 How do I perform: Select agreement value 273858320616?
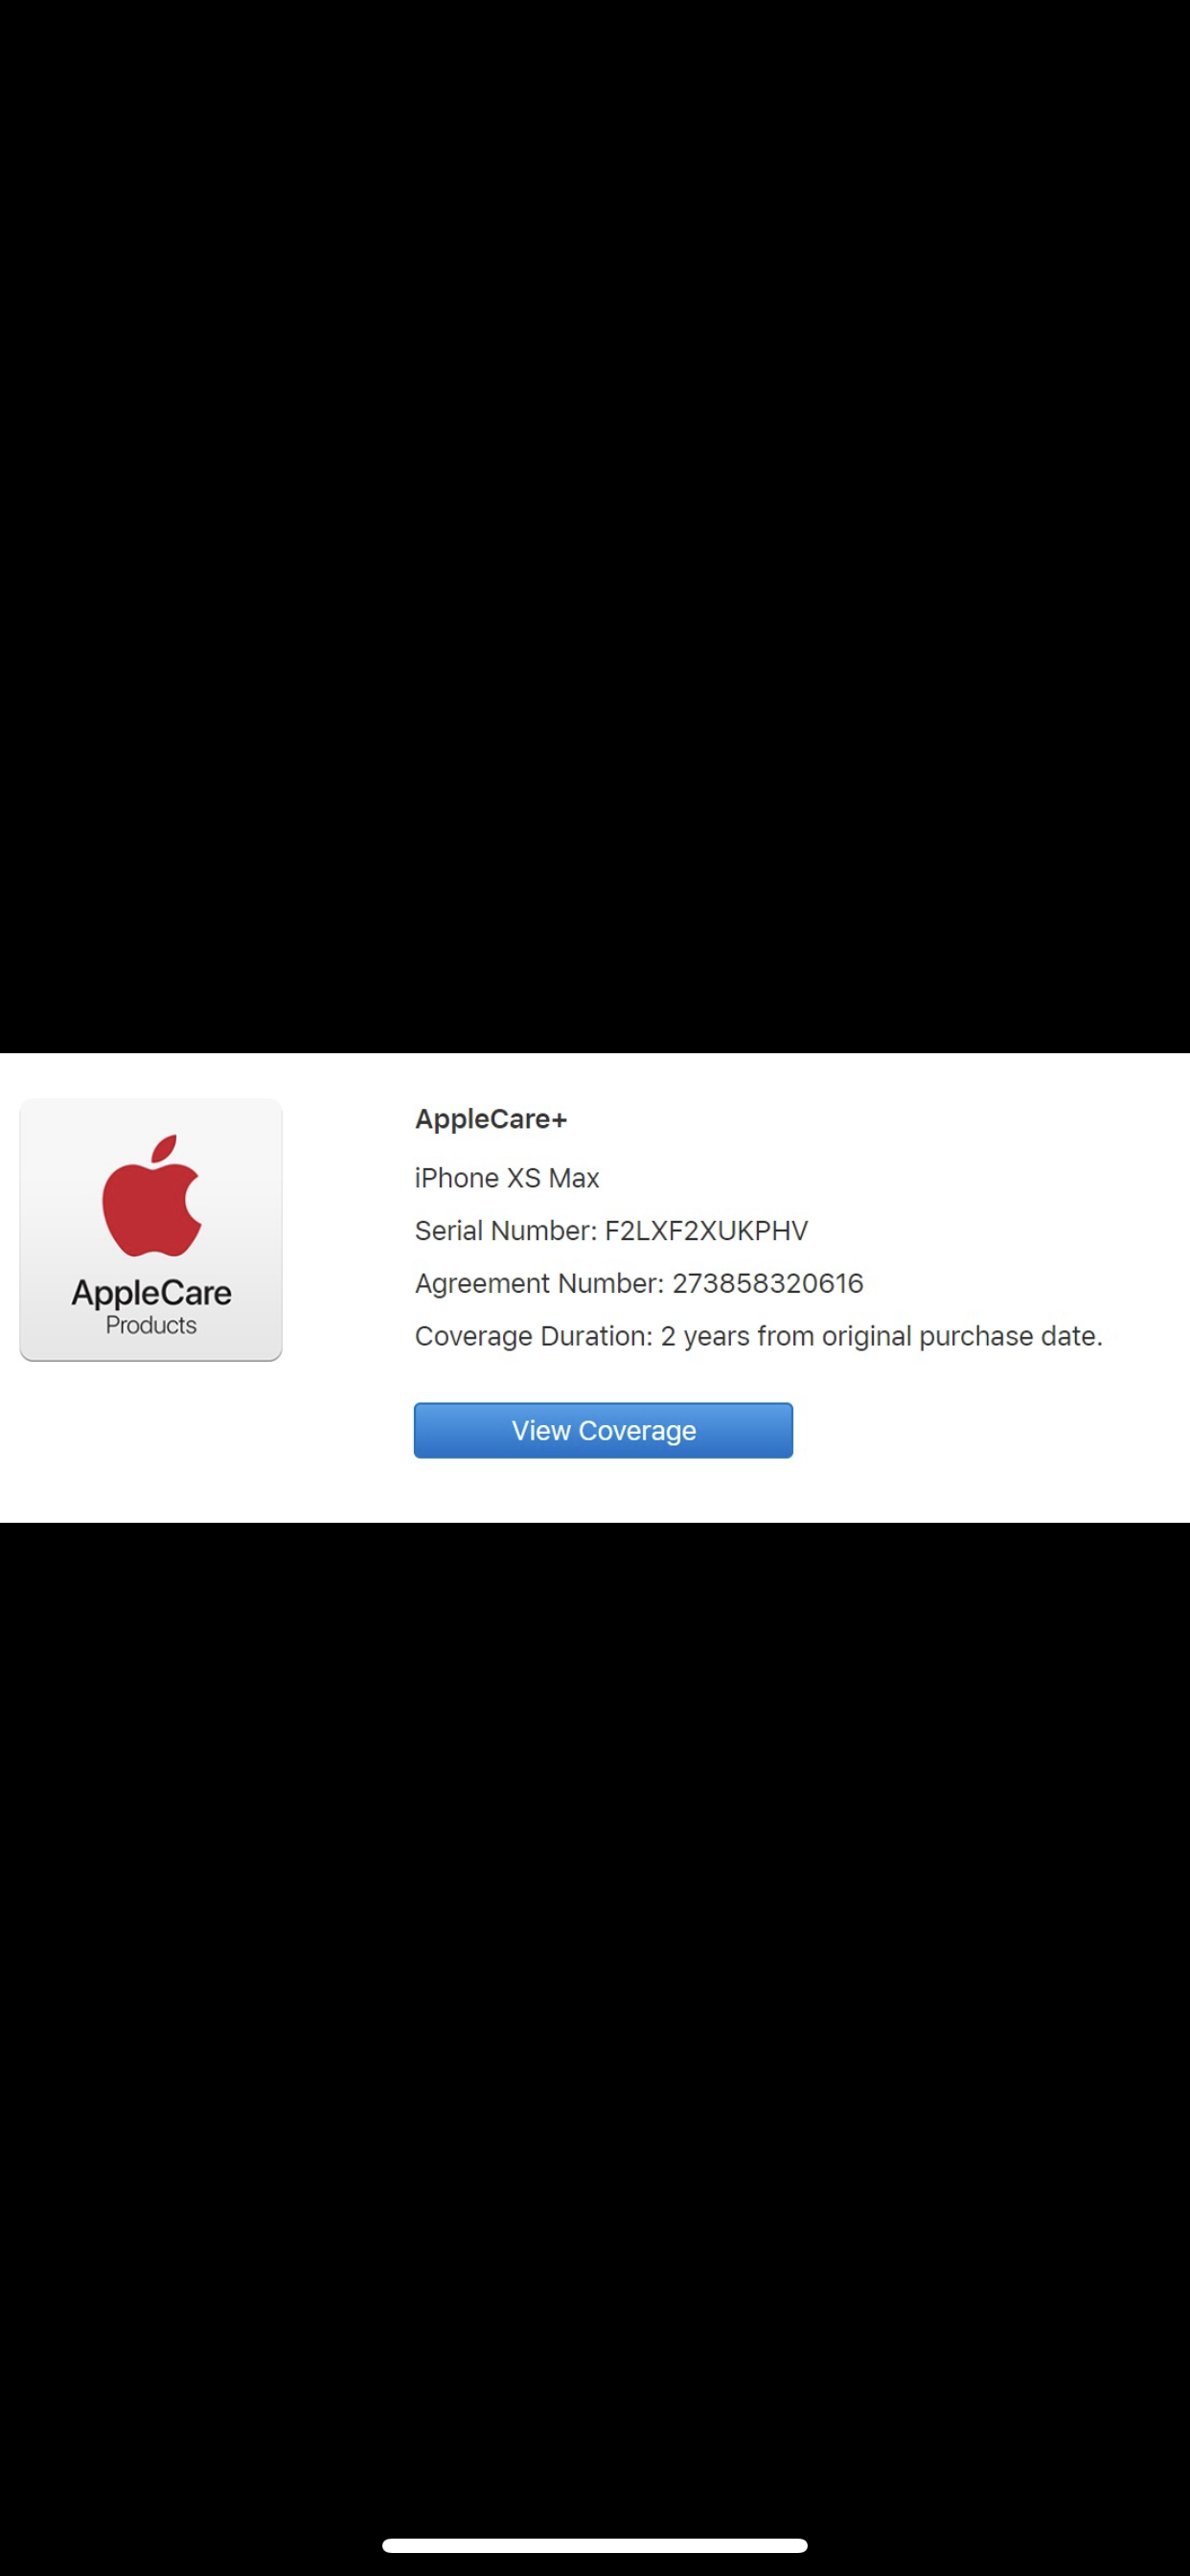[768, 1283]
